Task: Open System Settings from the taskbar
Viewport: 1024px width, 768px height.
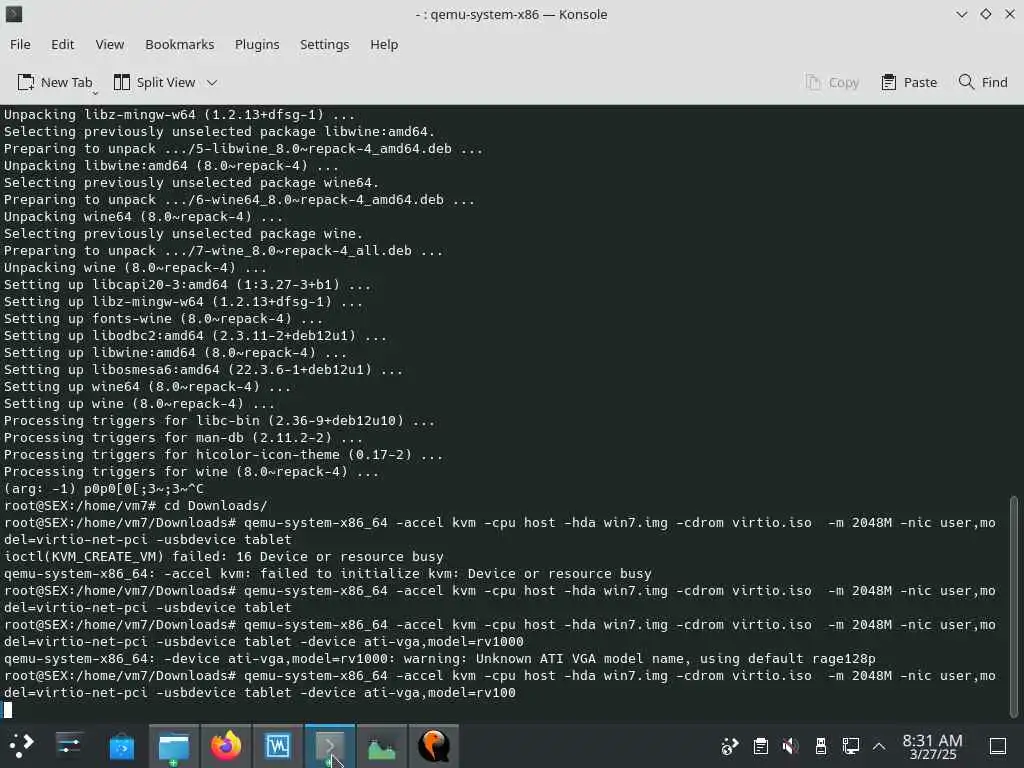Action: 69,746
